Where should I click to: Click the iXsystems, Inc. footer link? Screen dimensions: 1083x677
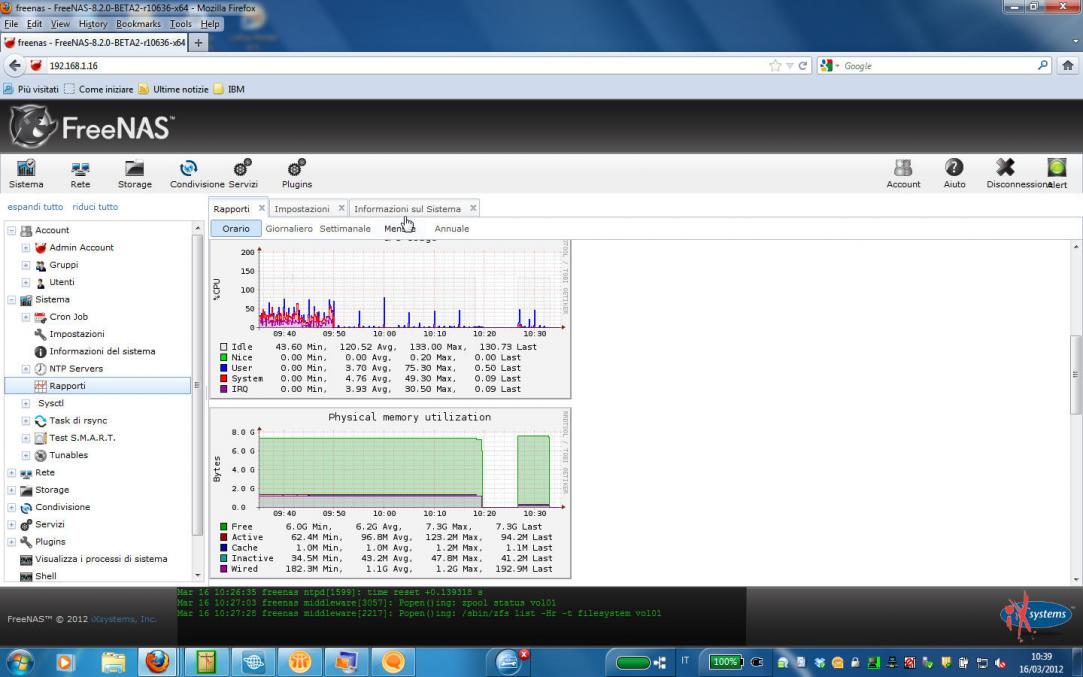(x=124, y=619)
